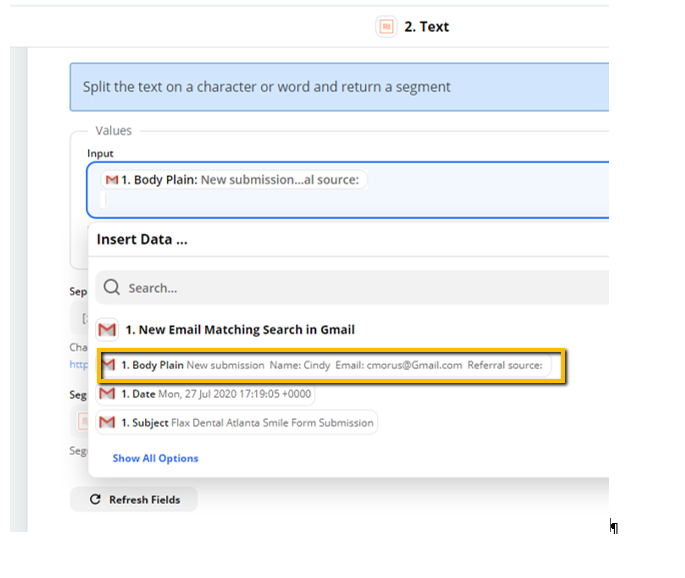The image size is (685, 578).
Task: Select Subject Flax Dental Atlanta option
Action: point(236,422)
